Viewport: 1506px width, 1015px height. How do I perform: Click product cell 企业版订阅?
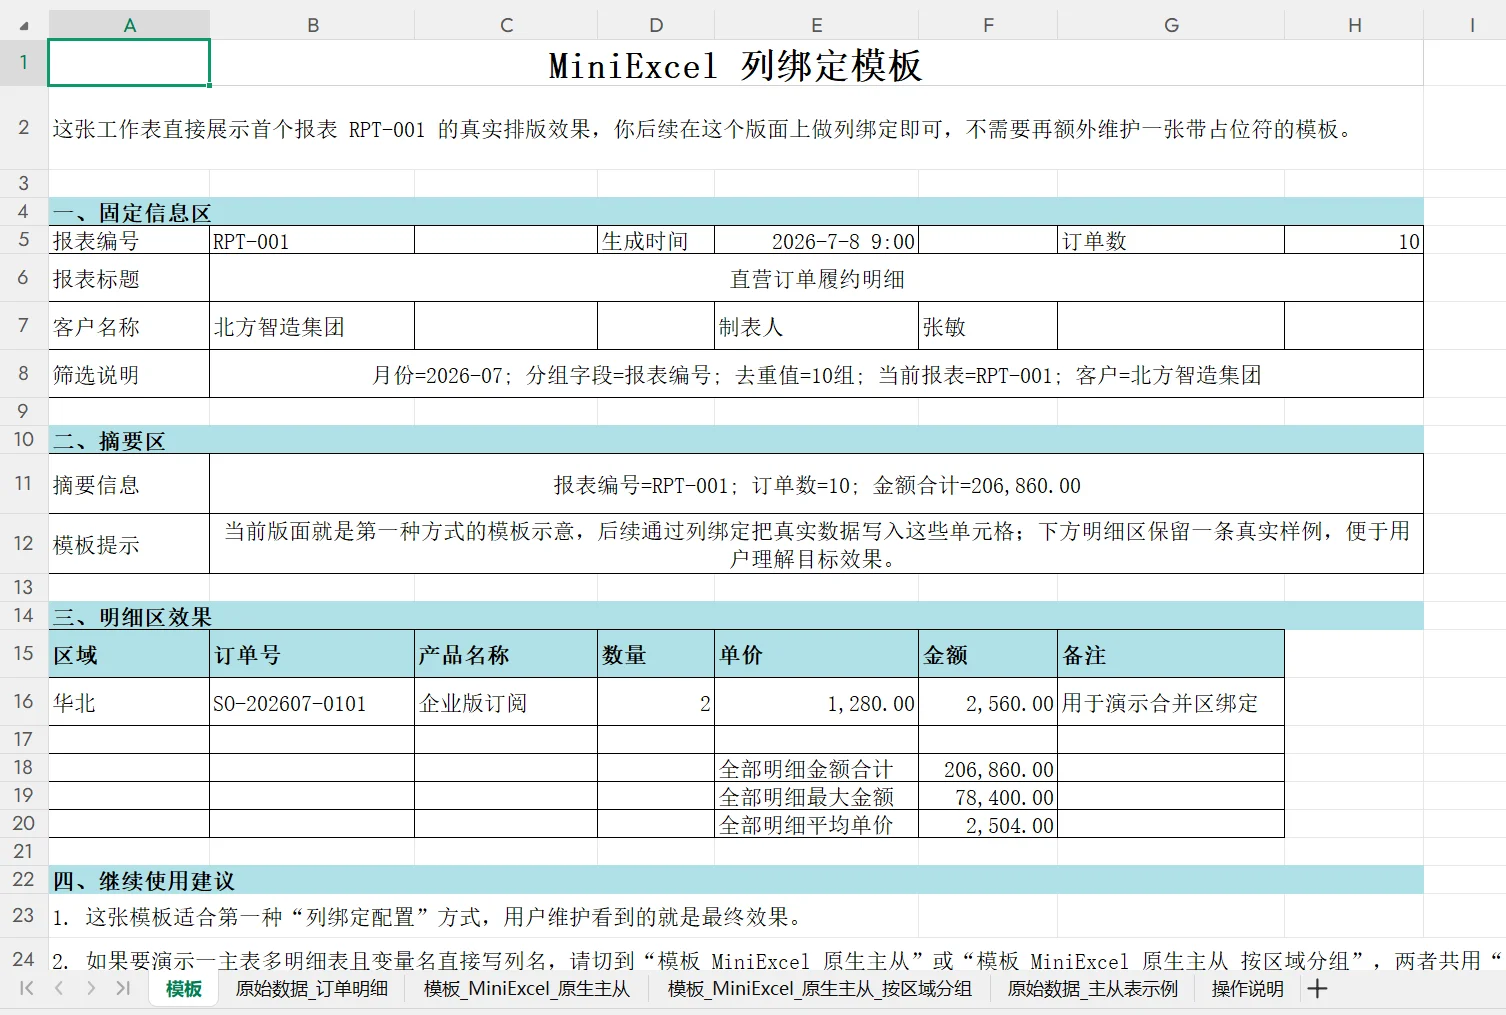[x=506, y=702]
